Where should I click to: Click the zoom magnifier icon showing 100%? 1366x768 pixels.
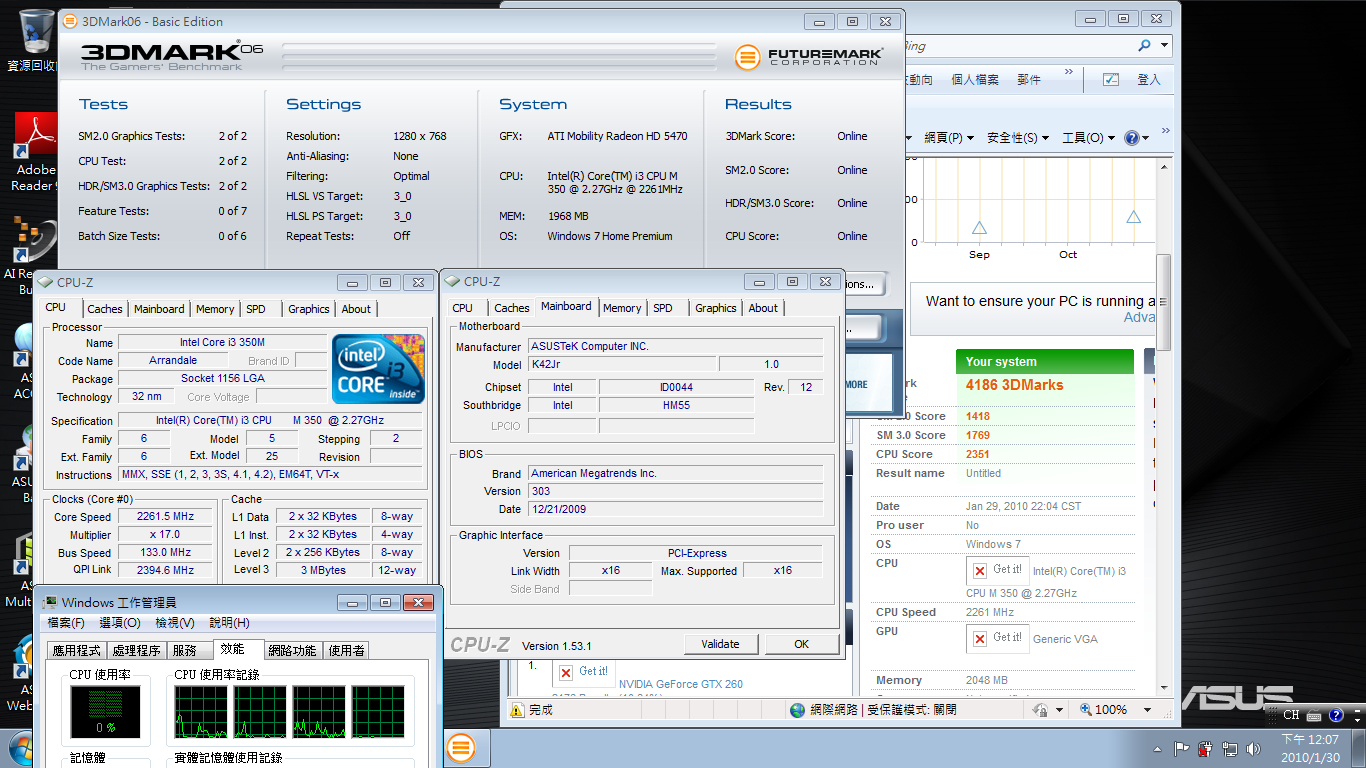click(x=1086, y=710)
